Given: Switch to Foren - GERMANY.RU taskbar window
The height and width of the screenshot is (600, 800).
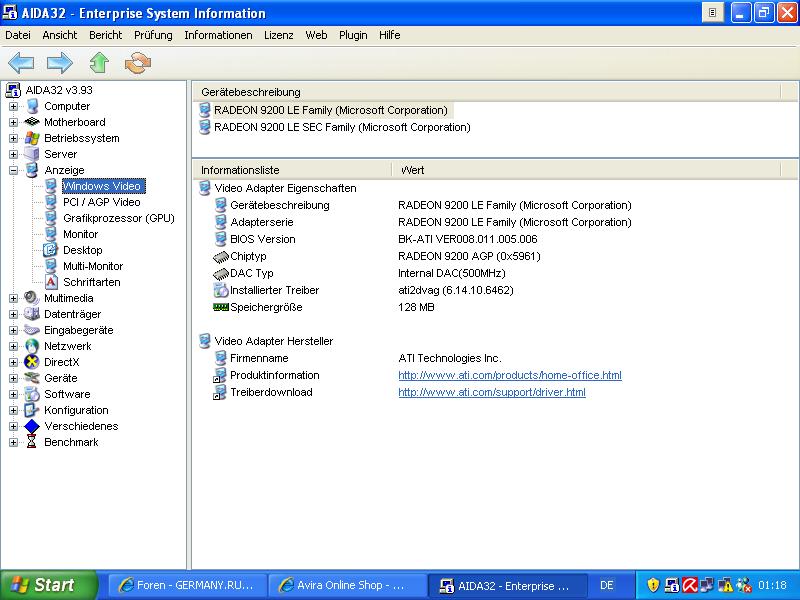Looking at the screenshot, I should pyautogui.click(x=187, y=585).
